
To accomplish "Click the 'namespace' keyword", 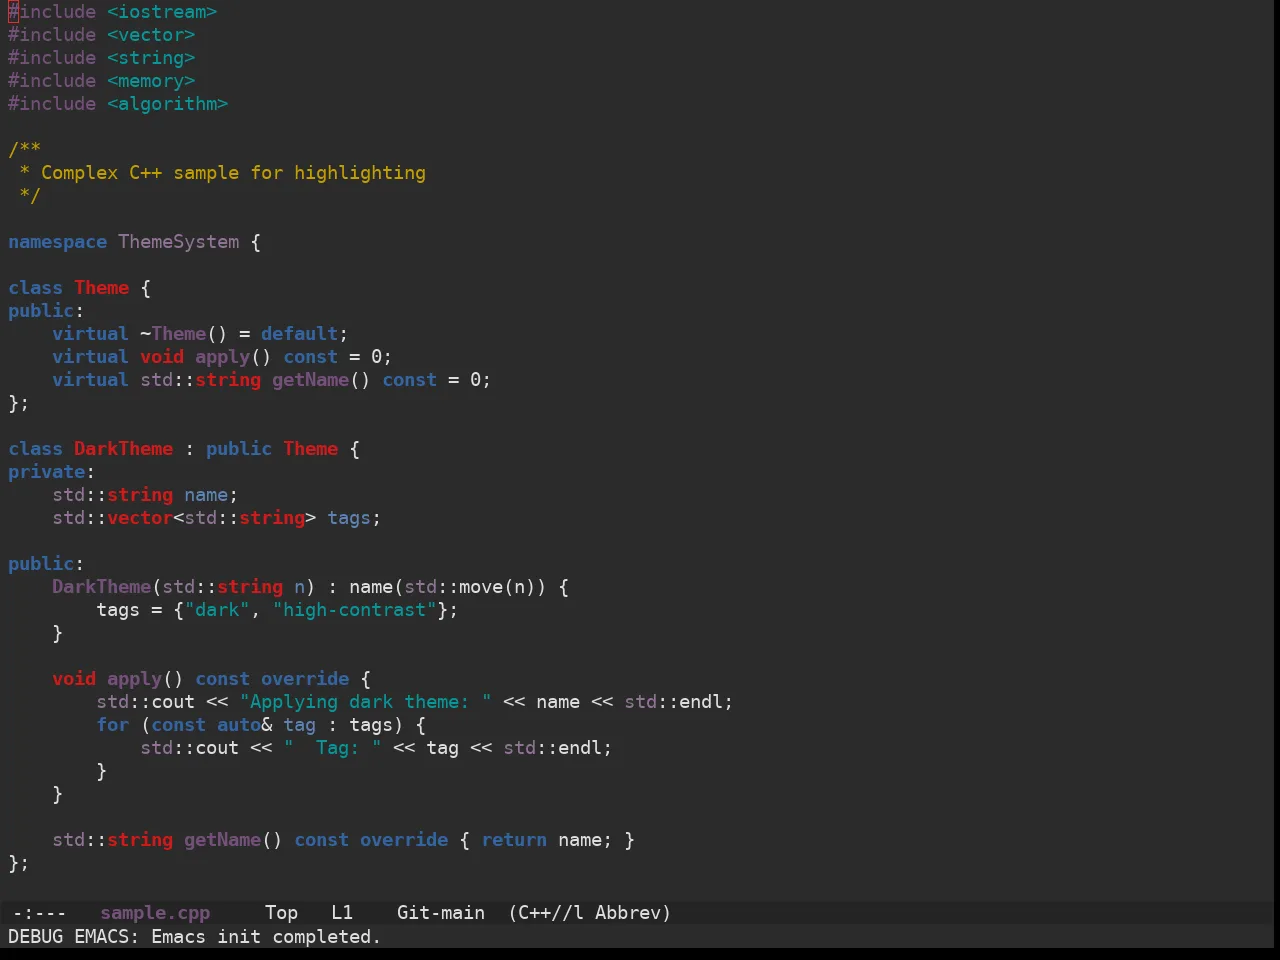I will tap(57, 242).
